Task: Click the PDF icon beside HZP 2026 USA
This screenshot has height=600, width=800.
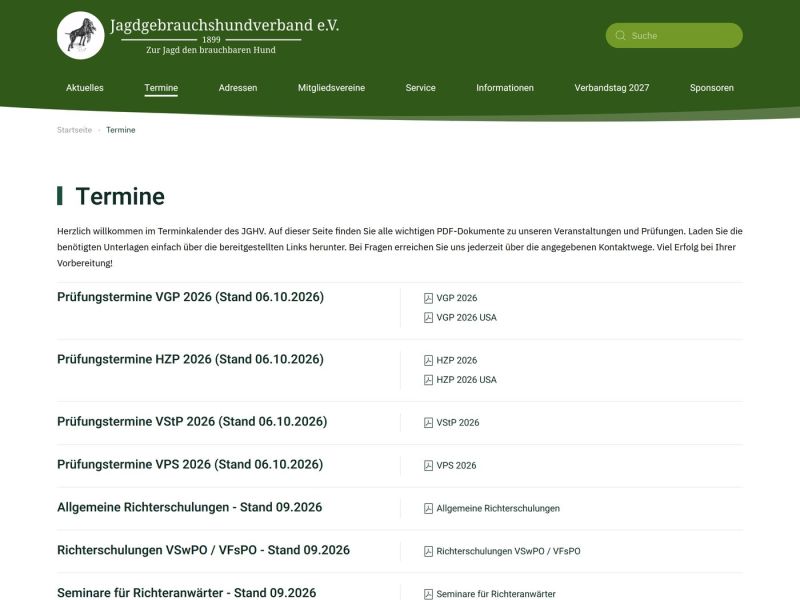Action: pyautogui.click(x=429, y=380)
